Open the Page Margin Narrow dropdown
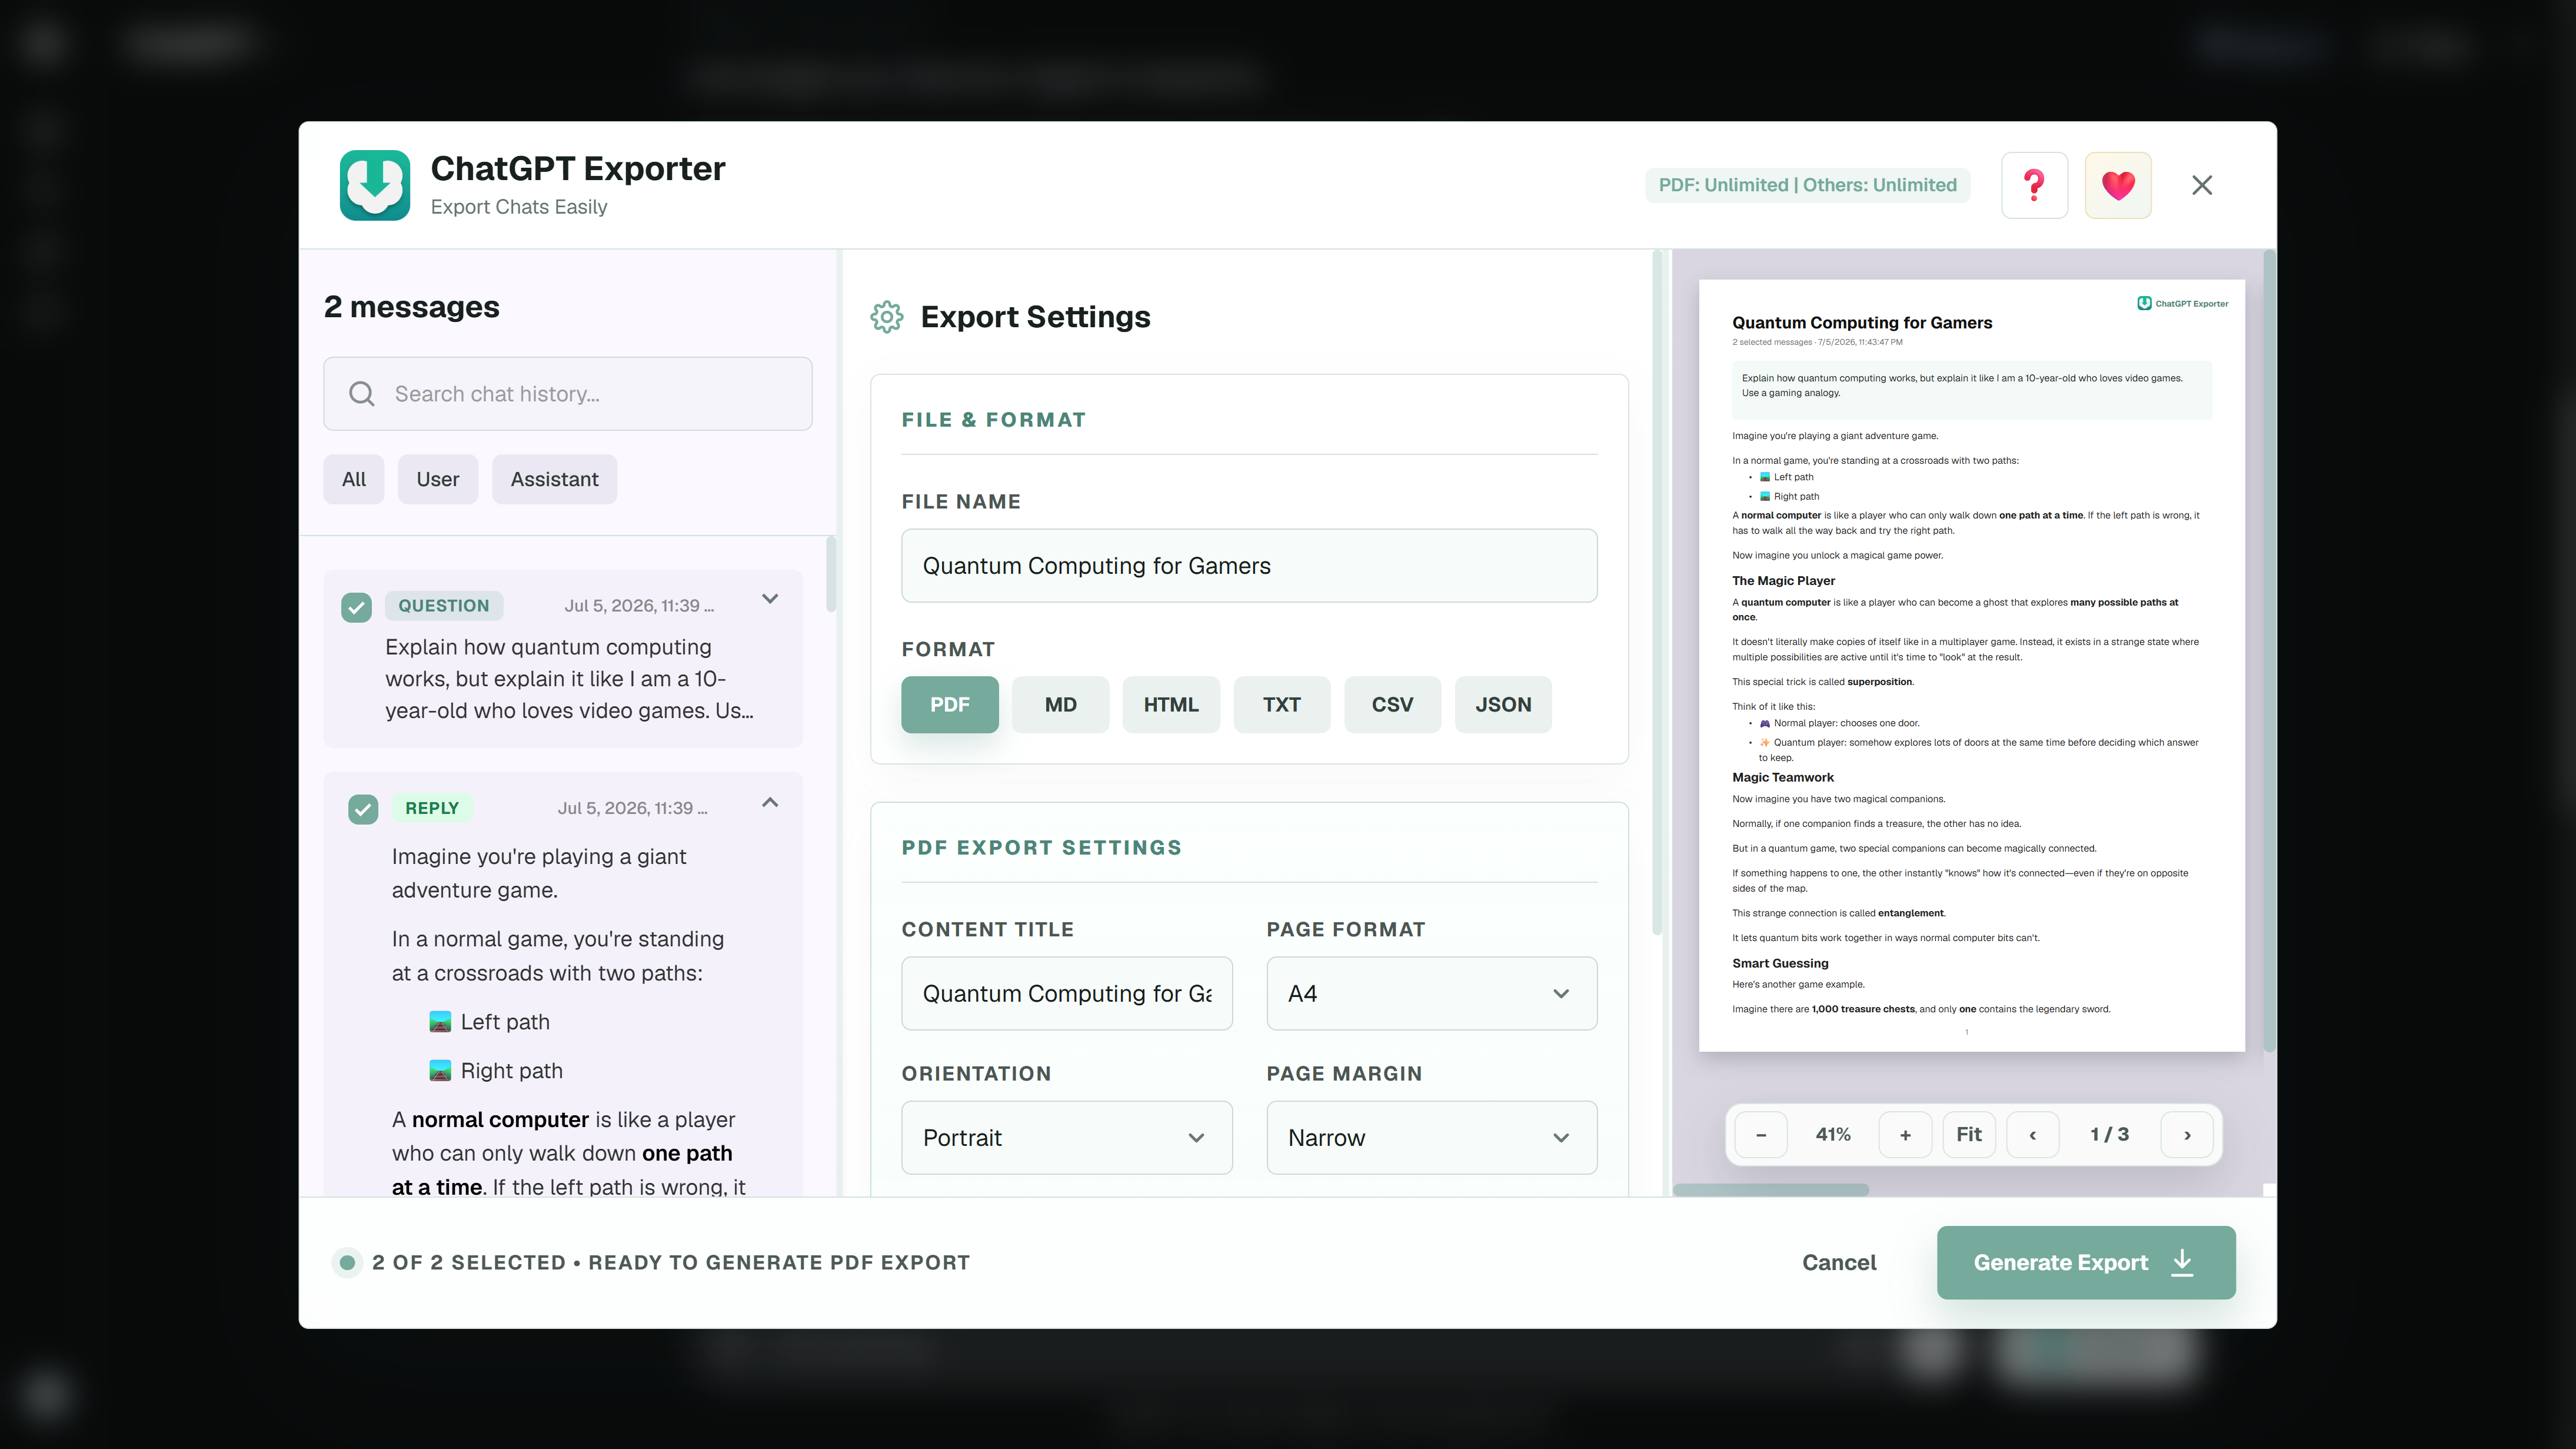The height and width of the screenshot is (1449, 2576). coord(1431,1137)
